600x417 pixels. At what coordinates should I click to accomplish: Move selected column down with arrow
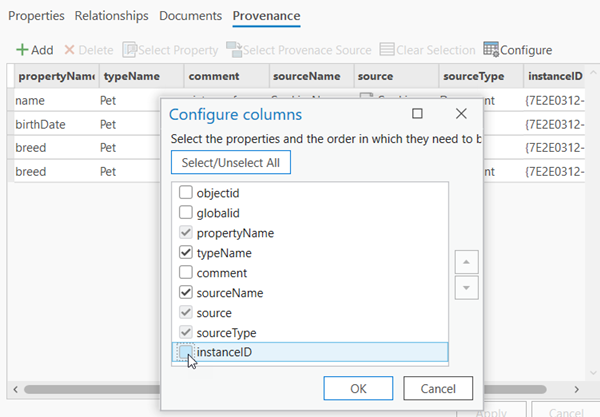coord(466,287)
